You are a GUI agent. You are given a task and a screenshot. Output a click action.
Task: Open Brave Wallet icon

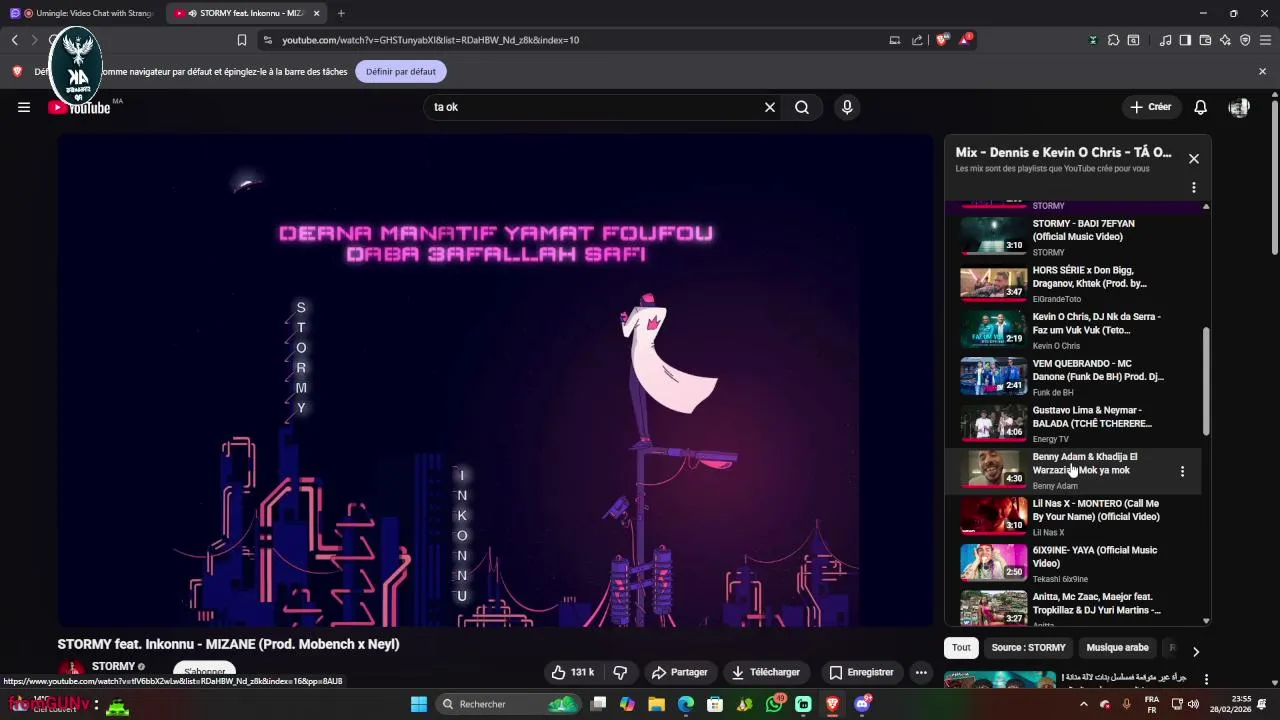(1205, 40)
